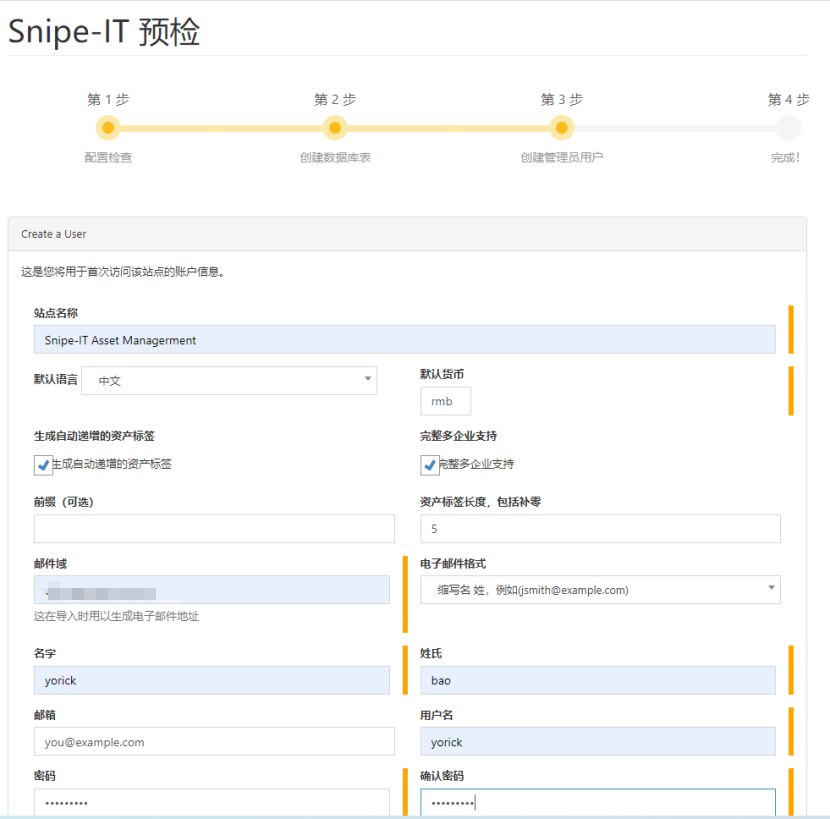830x819 pixels.
Task: Click the 第 2 步 step circle
Action: coord(335,128)
